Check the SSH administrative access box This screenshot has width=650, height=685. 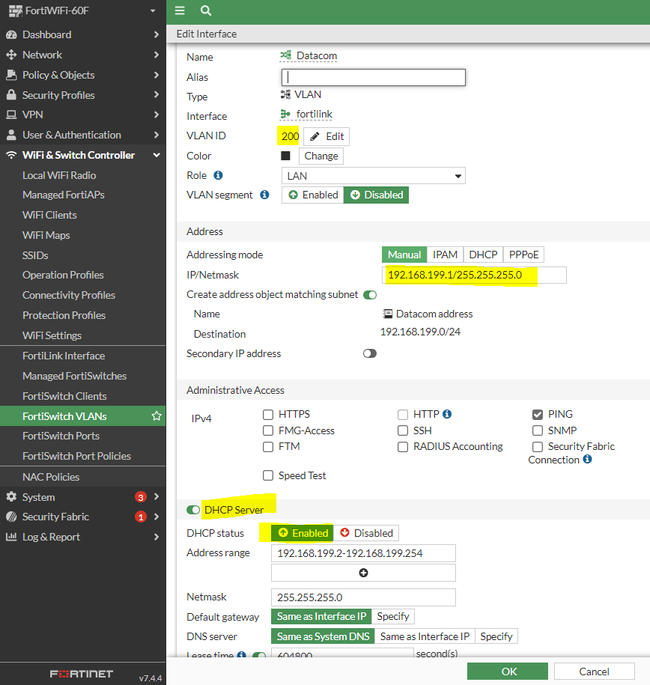tap(403, 430)
